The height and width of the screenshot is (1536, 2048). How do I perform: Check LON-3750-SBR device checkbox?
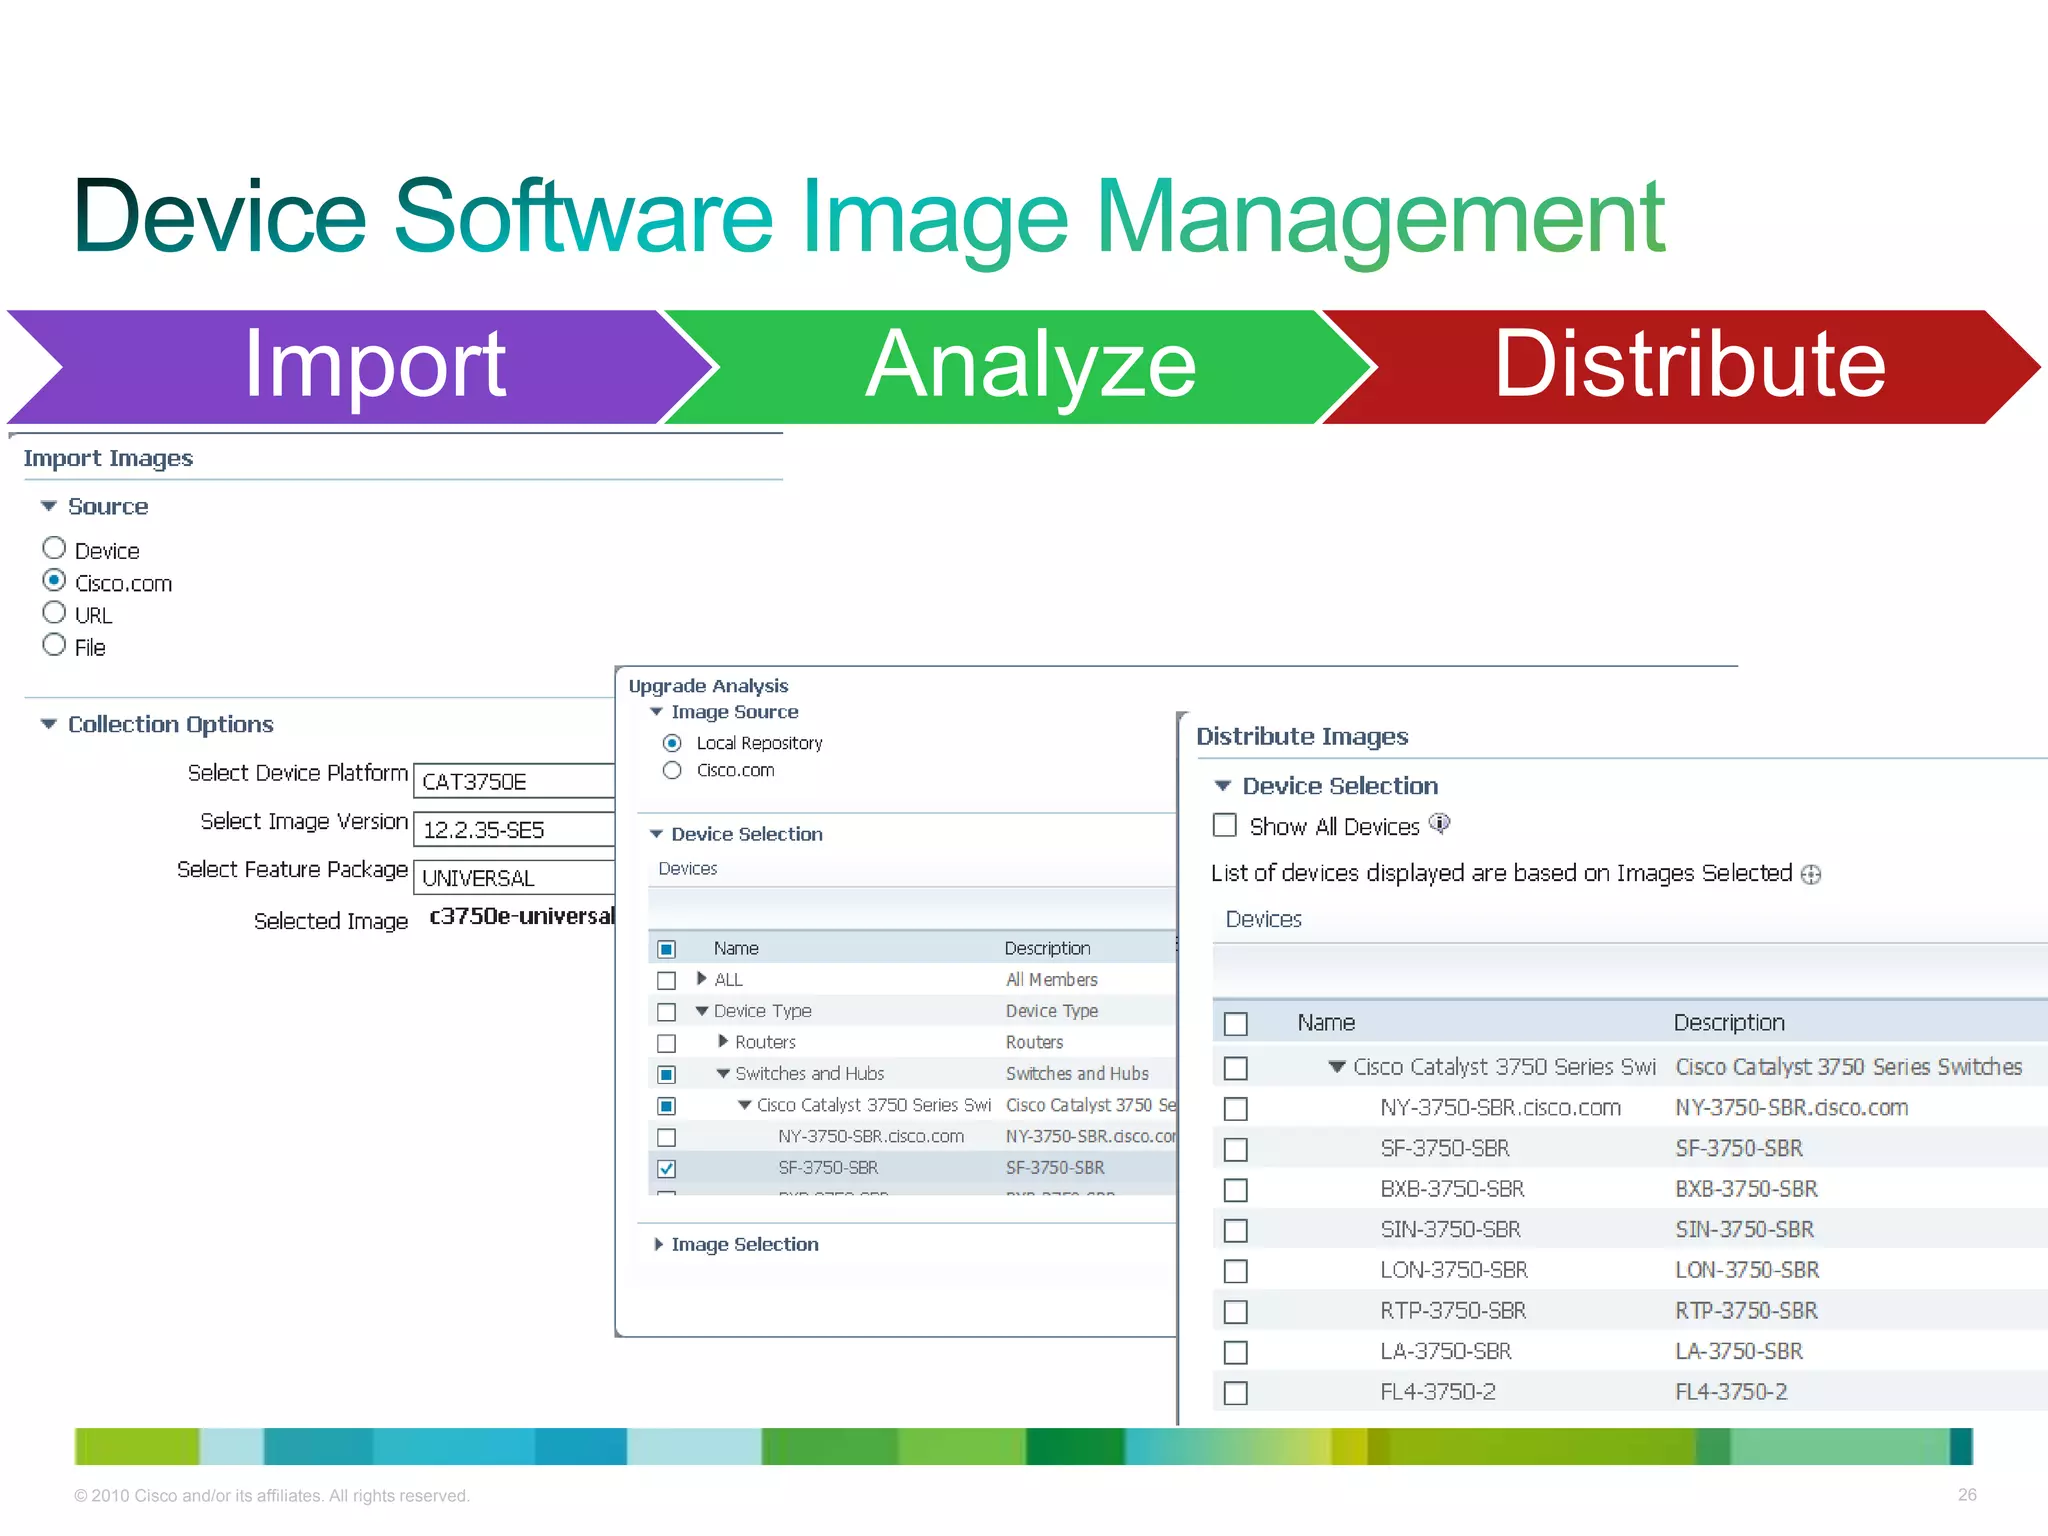(1236, 1271)
